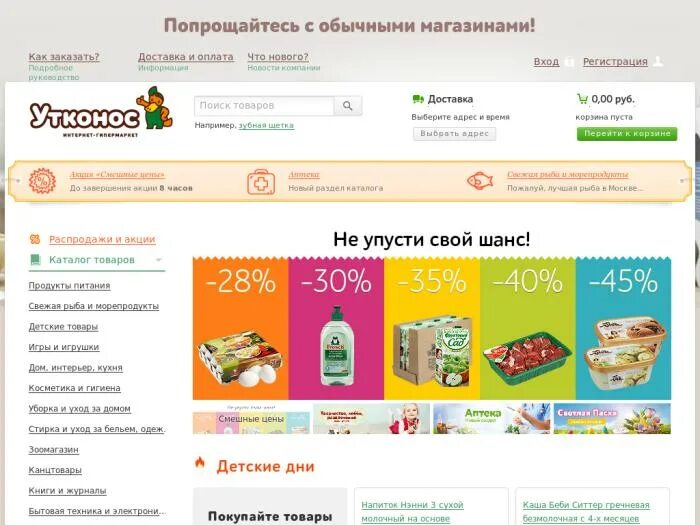This screenshot has height=525, width=700.
Task: Select the teal -45% ice cream panel
Action: (623, 328)
